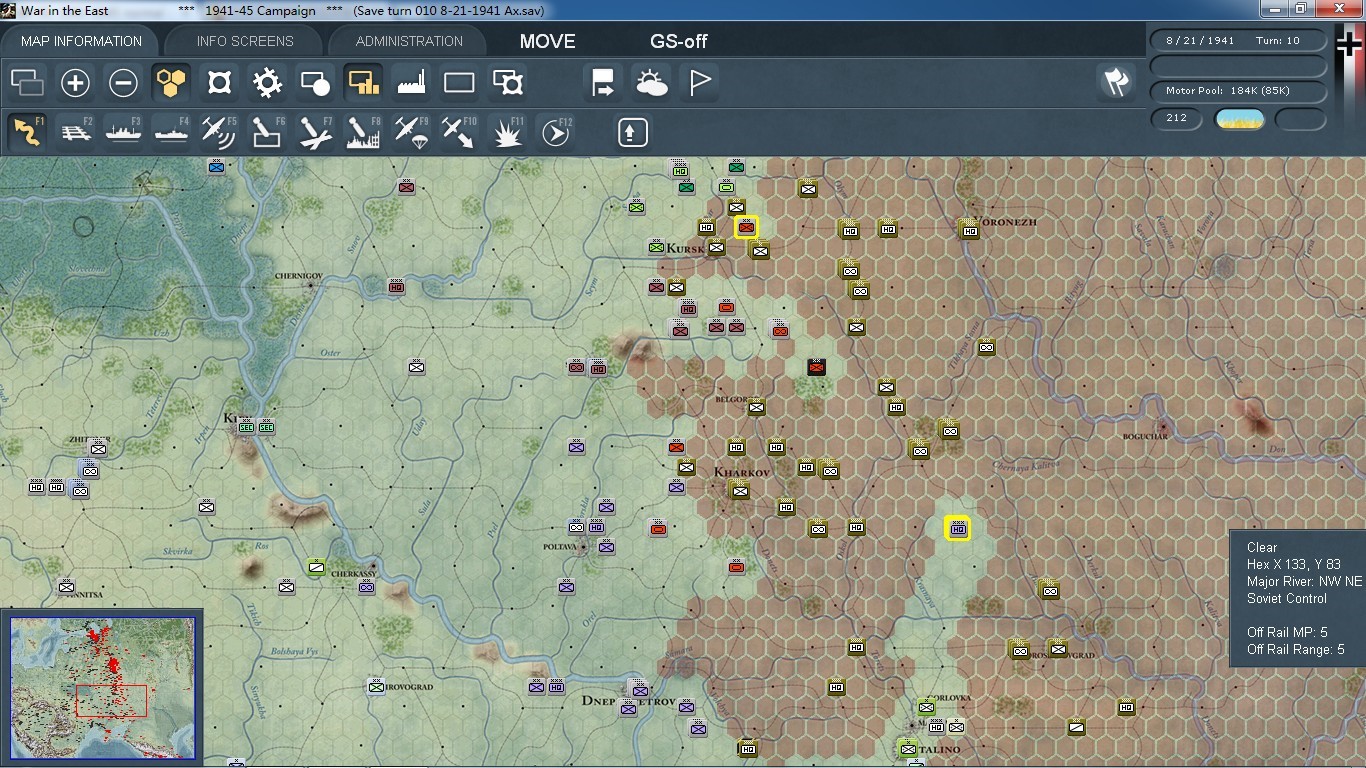
Task: Toggle the unit stack view icon
Action: (27, 82)
